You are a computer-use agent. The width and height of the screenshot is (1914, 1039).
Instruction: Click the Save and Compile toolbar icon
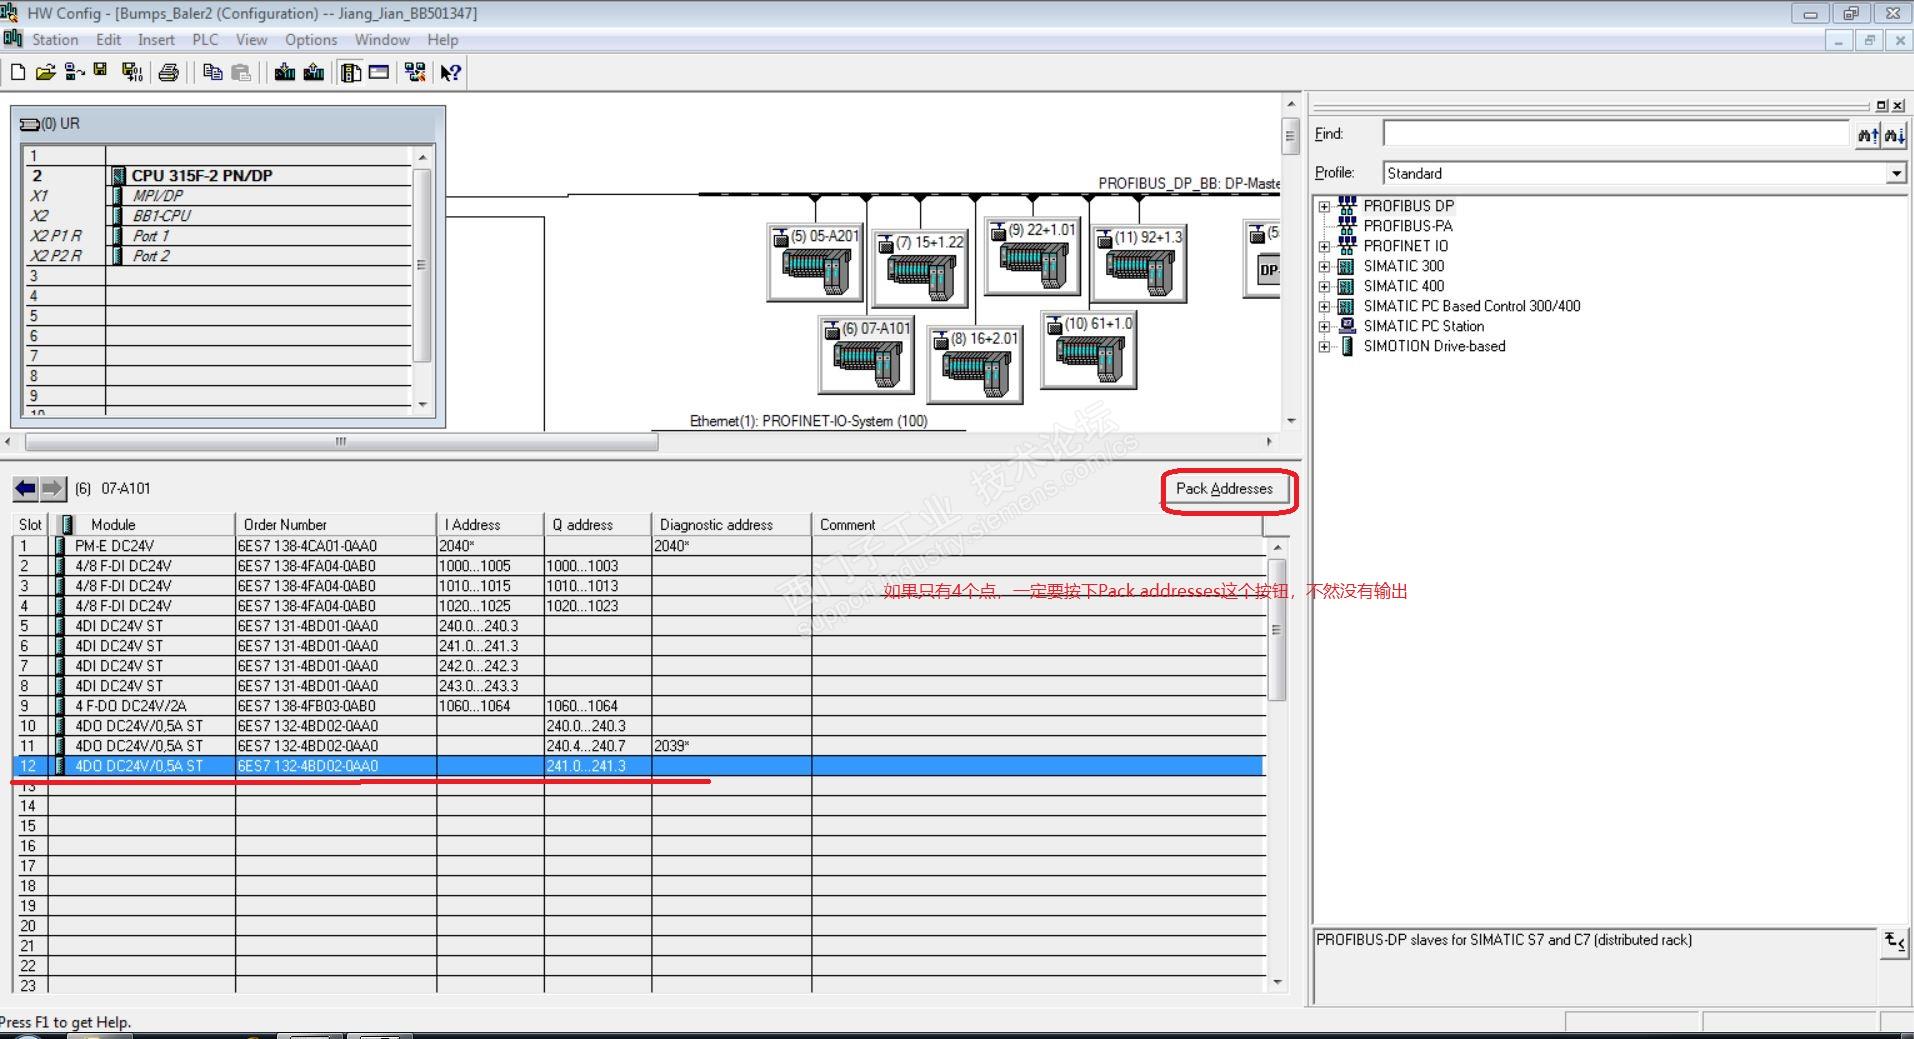tap(132, 72)
